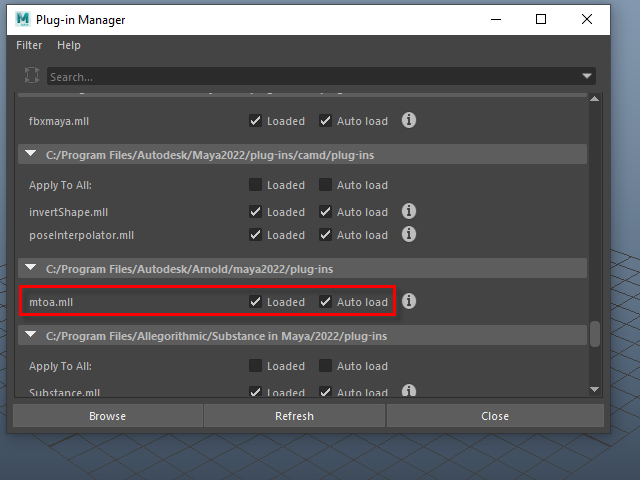640x480 pixels.
Task: Click the Maya logo in title bar
Action: coord(24,20)
